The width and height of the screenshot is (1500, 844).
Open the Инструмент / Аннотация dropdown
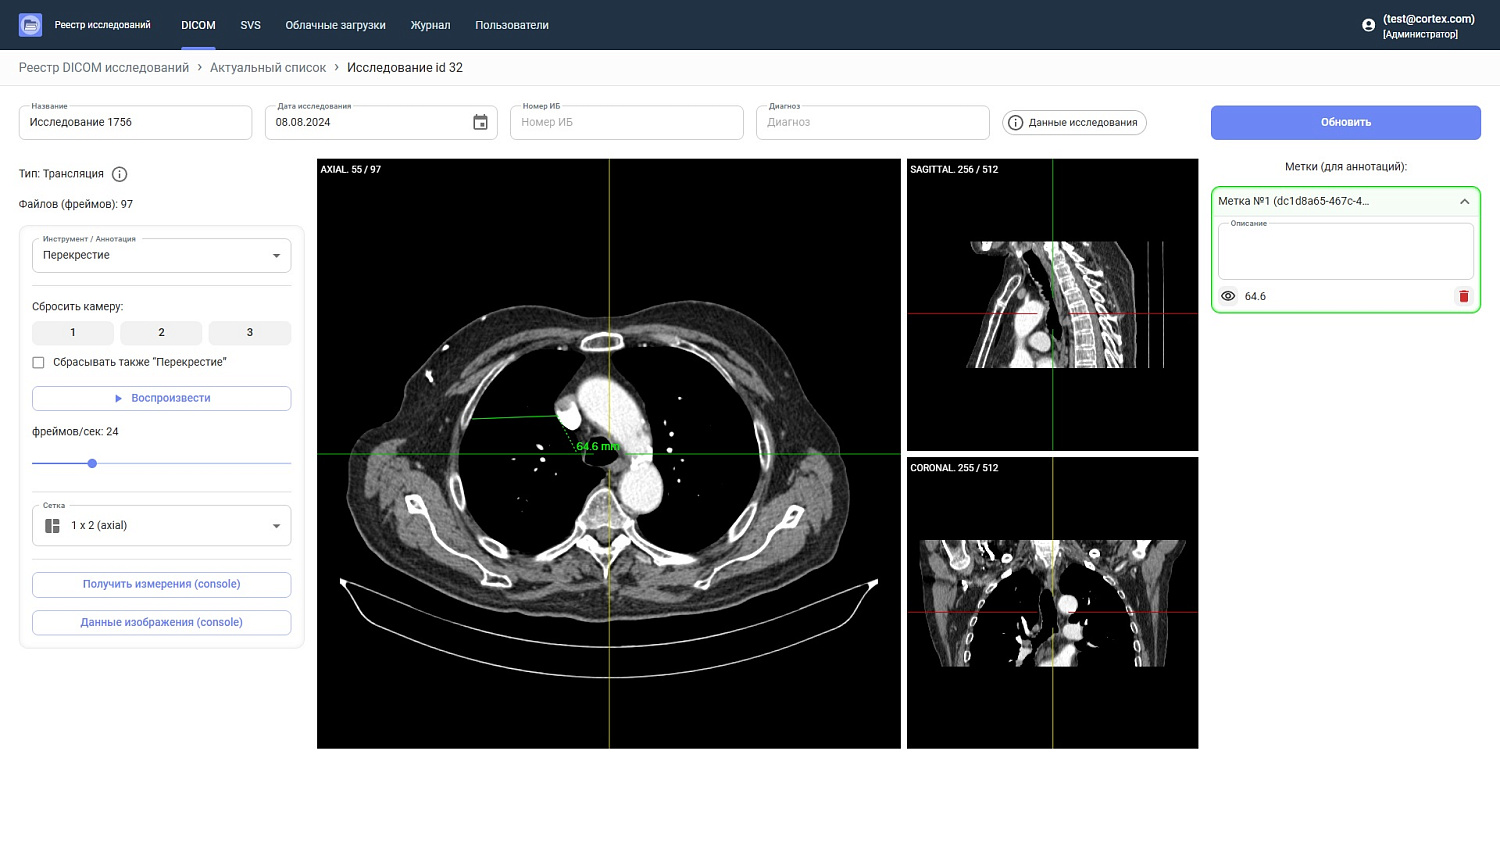tap(162, 255)
